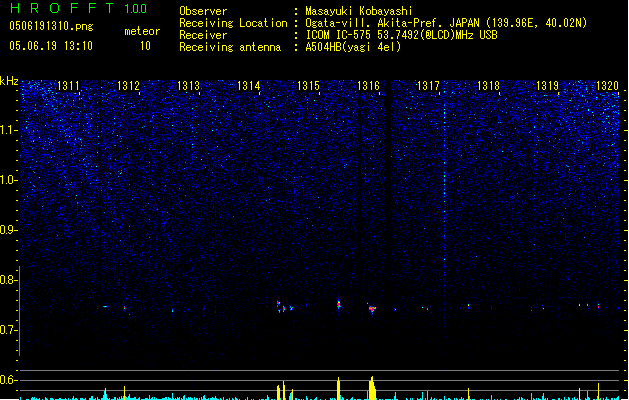Image resolution: width=629 pixels, height=400 pixels.
Task: Click the 0.8 kHz axis label
Action: pyautogui.click(x=9, y=280)
